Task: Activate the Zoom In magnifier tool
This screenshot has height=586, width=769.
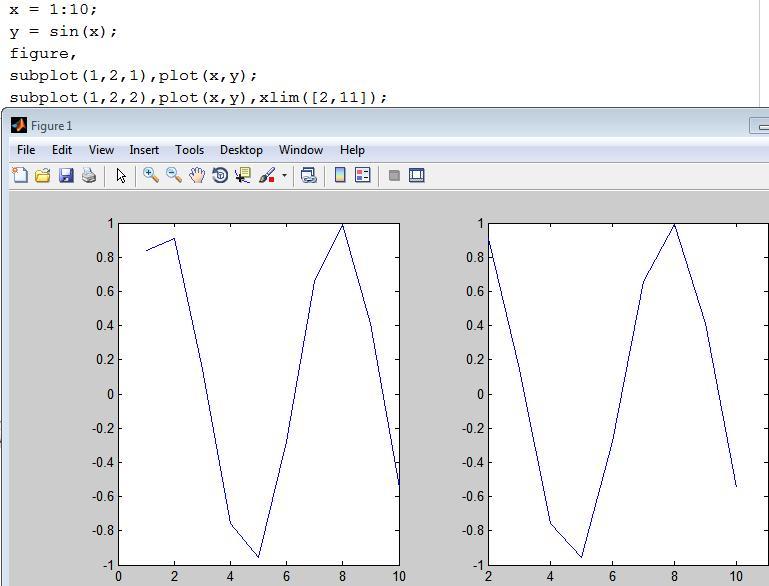Action: click(x=151, y=175)
